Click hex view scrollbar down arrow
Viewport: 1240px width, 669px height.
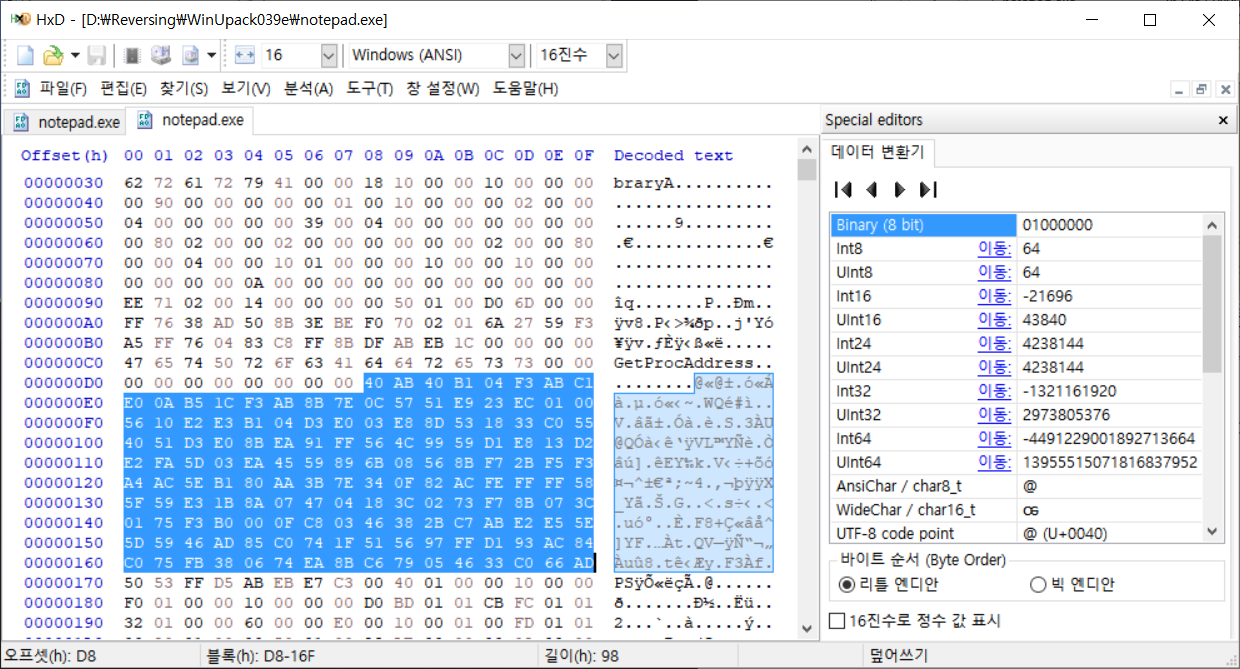808,629
